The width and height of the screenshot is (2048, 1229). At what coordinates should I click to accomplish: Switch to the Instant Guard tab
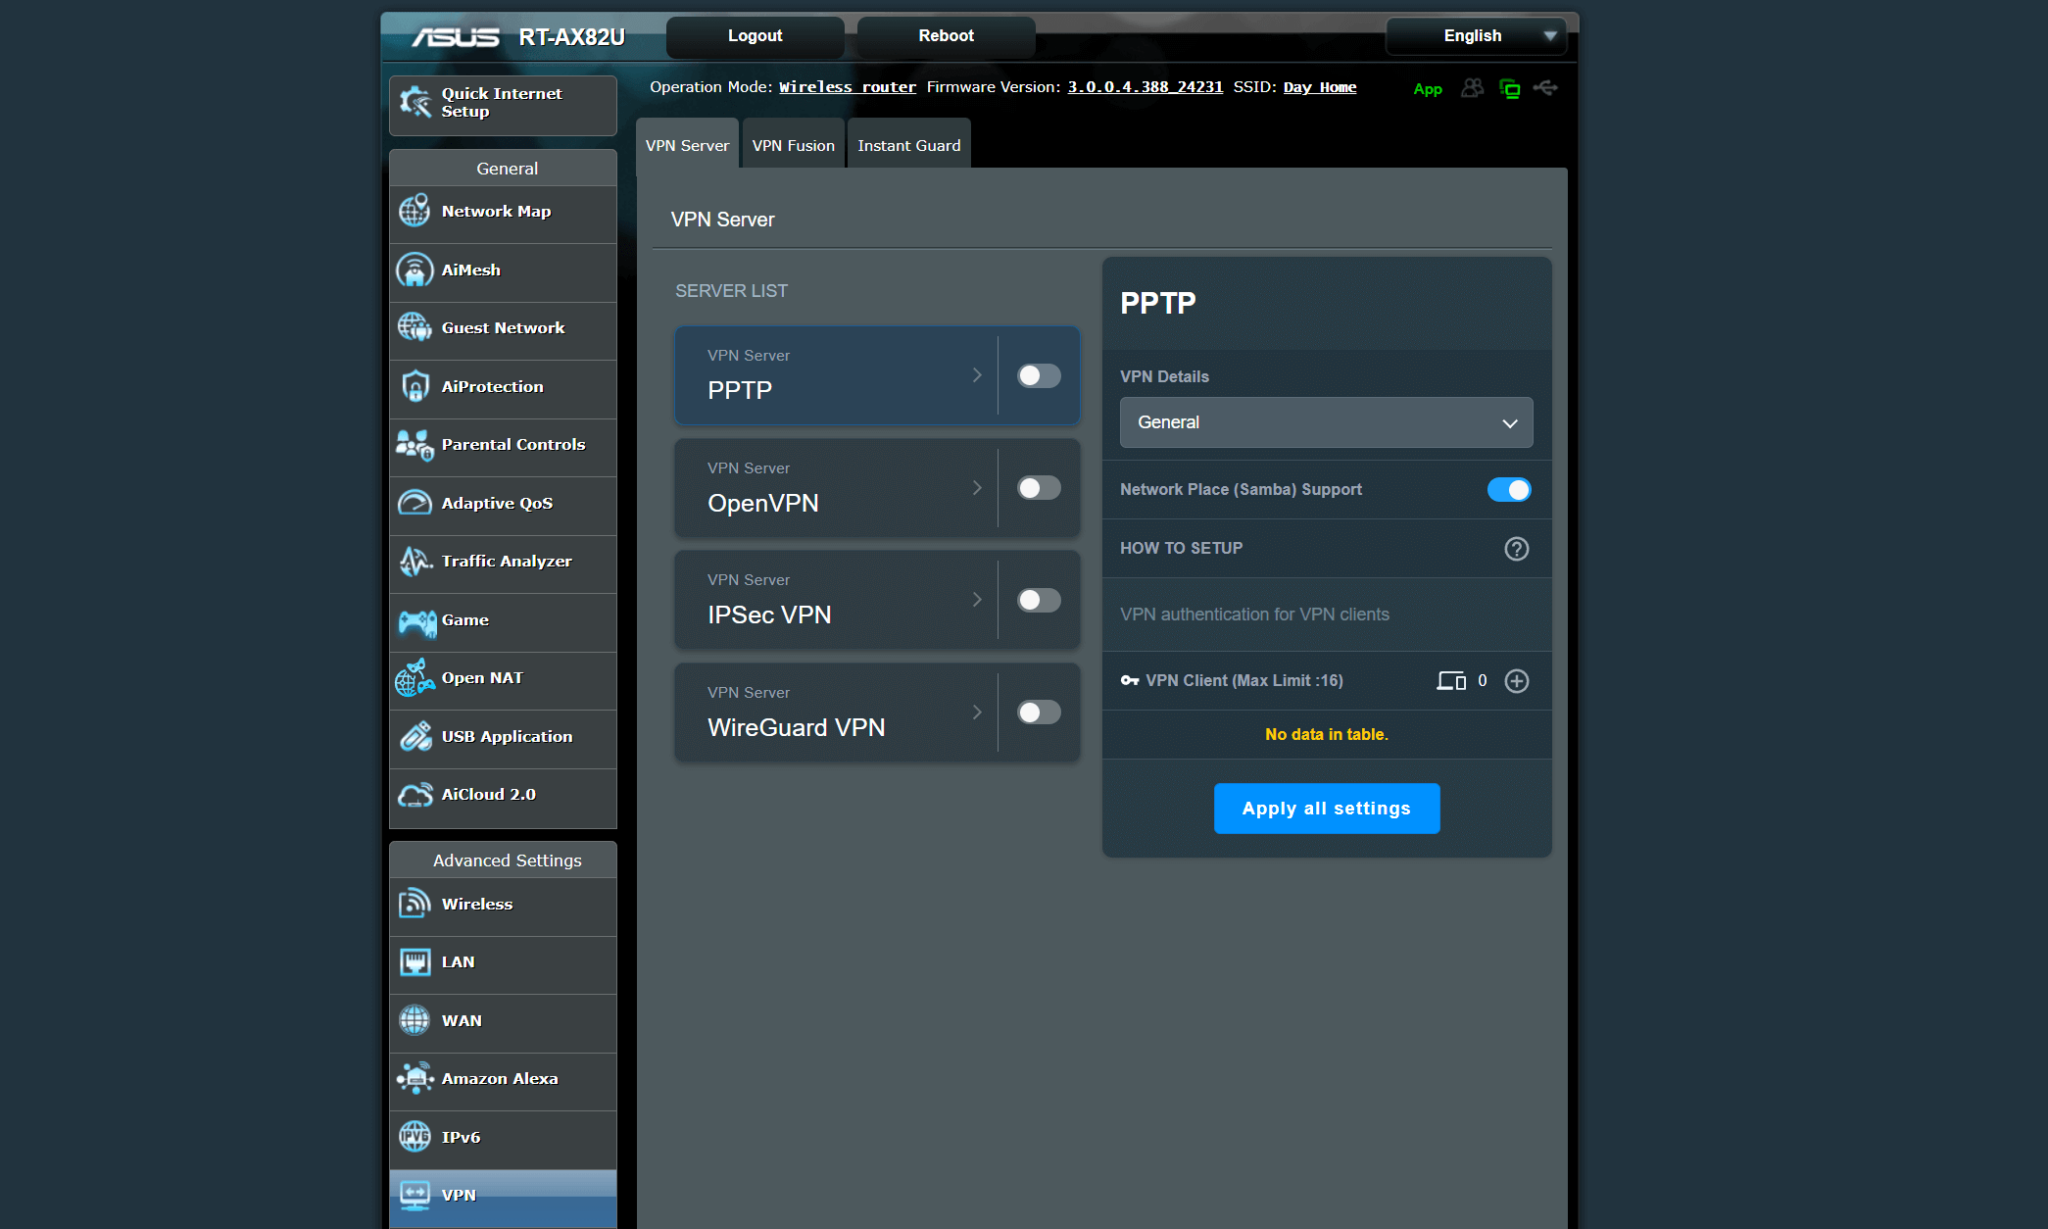coord(909,145)
